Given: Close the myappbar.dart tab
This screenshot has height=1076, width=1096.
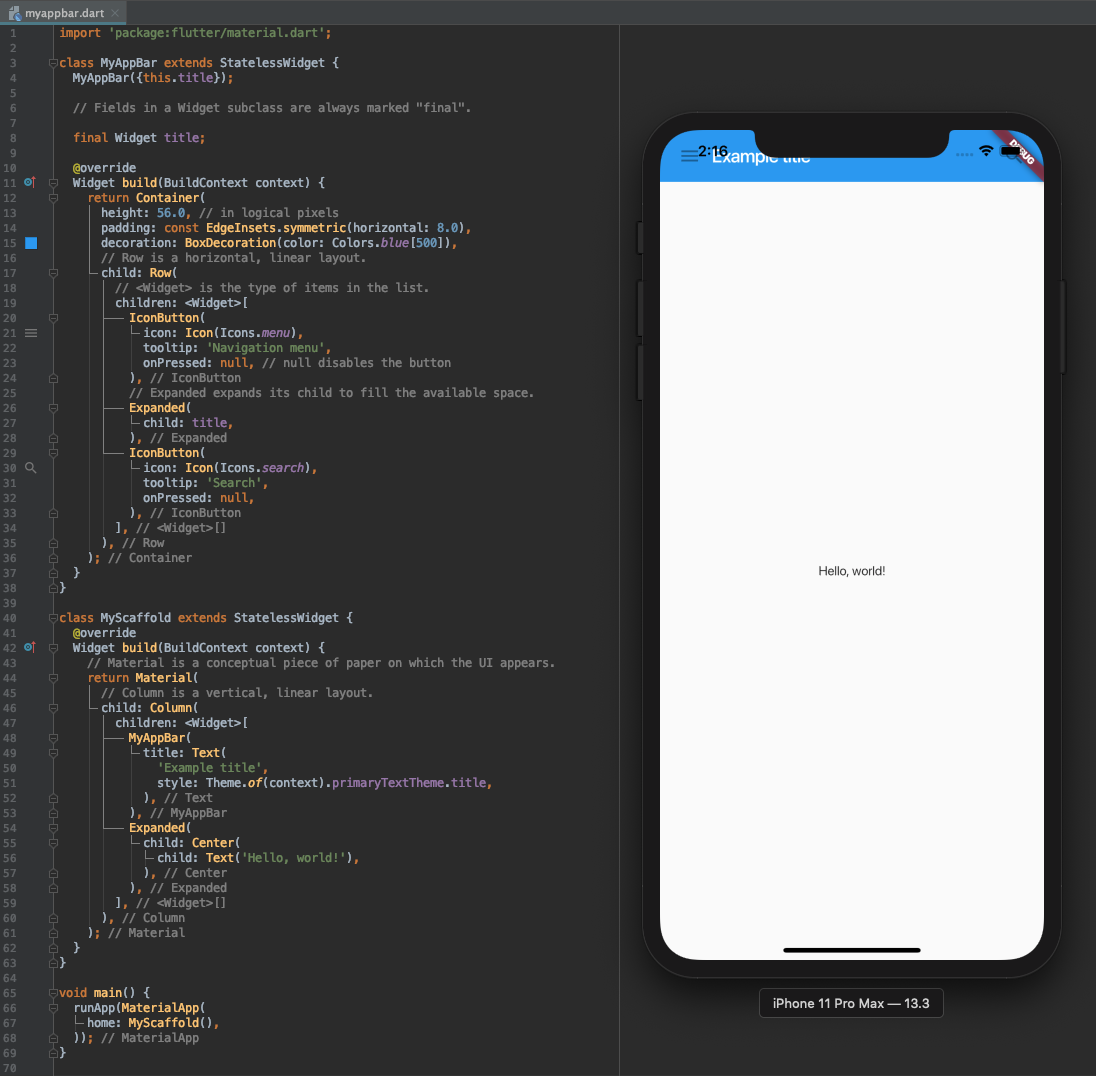Looking at the screenshot, I should (x=115, y=13).
